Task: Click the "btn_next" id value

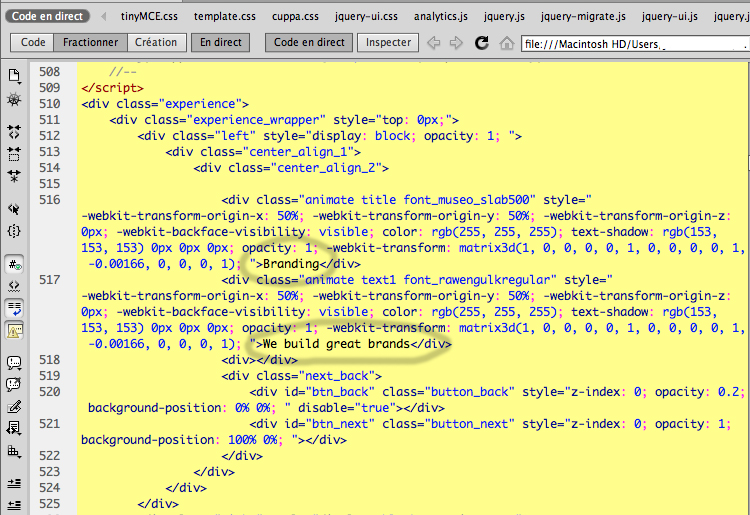Action: tap(340, 424)
